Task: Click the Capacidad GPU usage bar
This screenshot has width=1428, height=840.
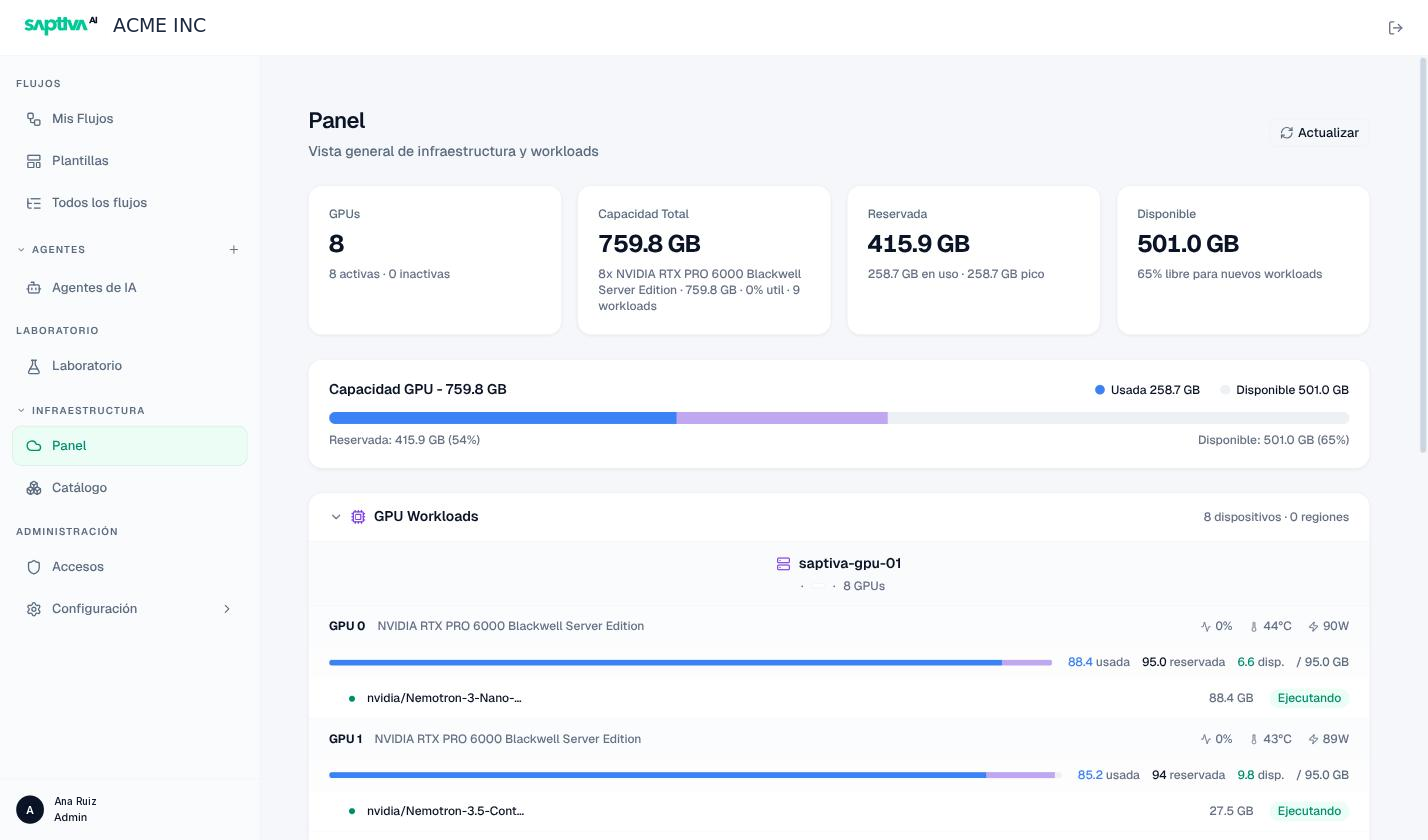Action: [839, 418]
